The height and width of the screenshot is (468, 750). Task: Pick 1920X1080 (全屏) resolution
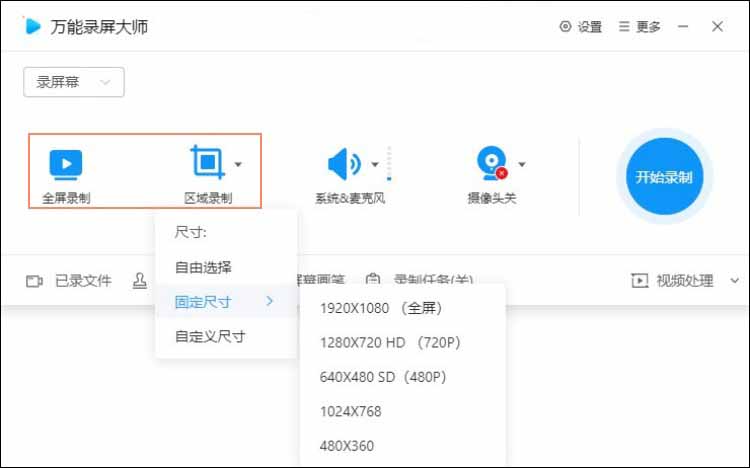[x=381, y=308]
